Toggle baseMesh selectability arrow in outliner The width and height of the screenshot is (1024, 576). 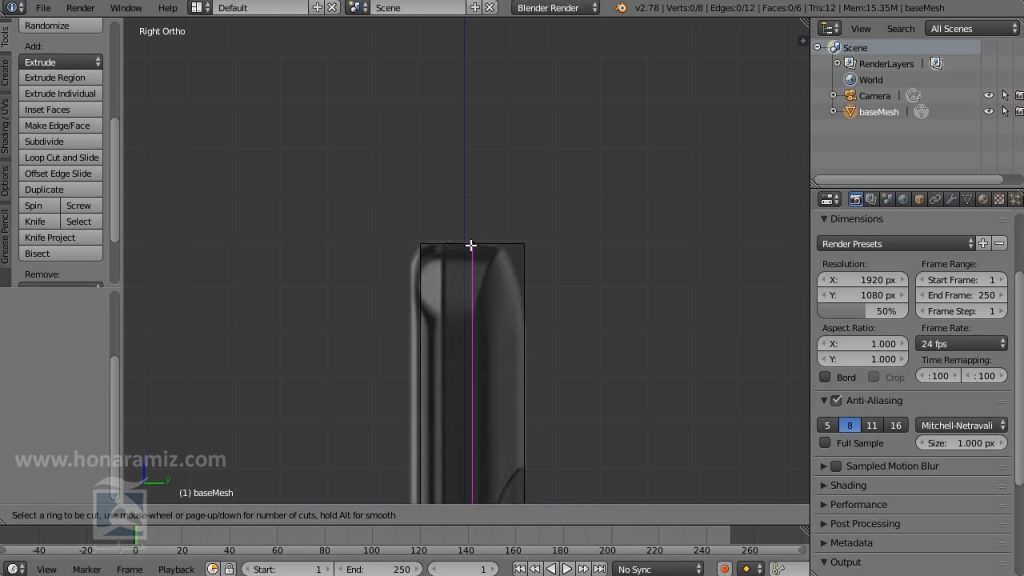[1004, 112]
